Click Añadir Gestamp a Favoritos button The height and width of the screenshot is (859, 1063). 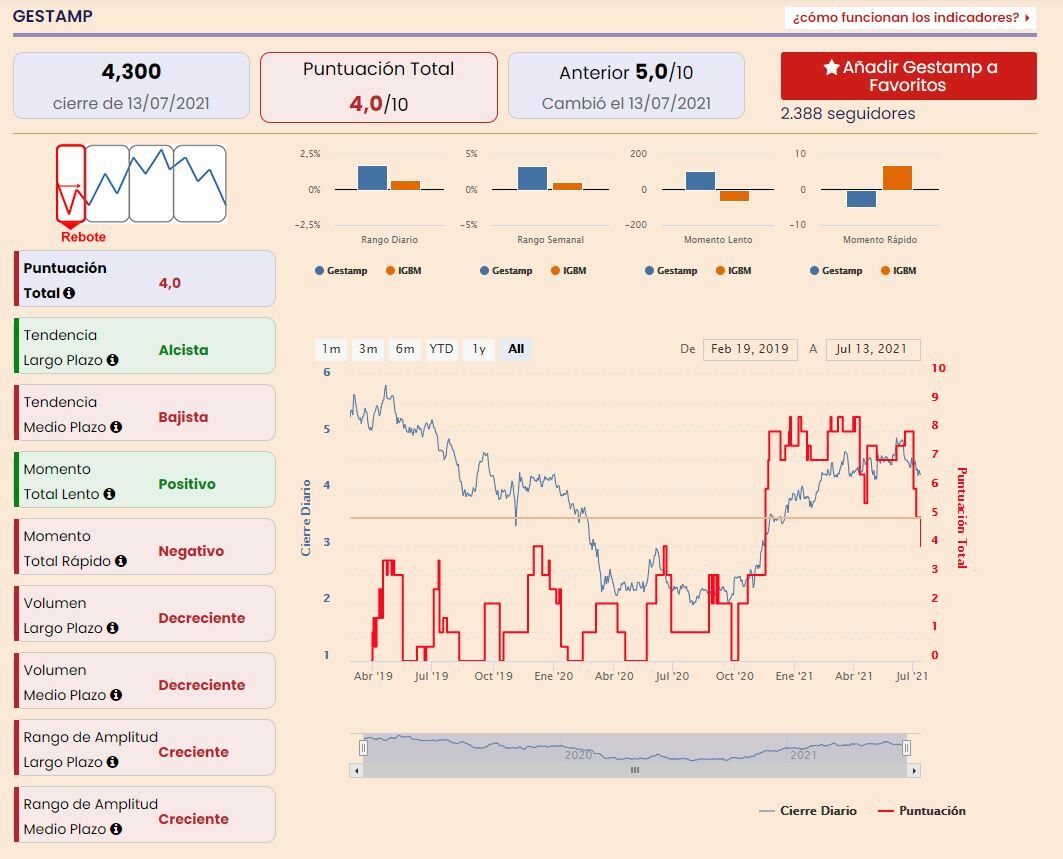908,76
